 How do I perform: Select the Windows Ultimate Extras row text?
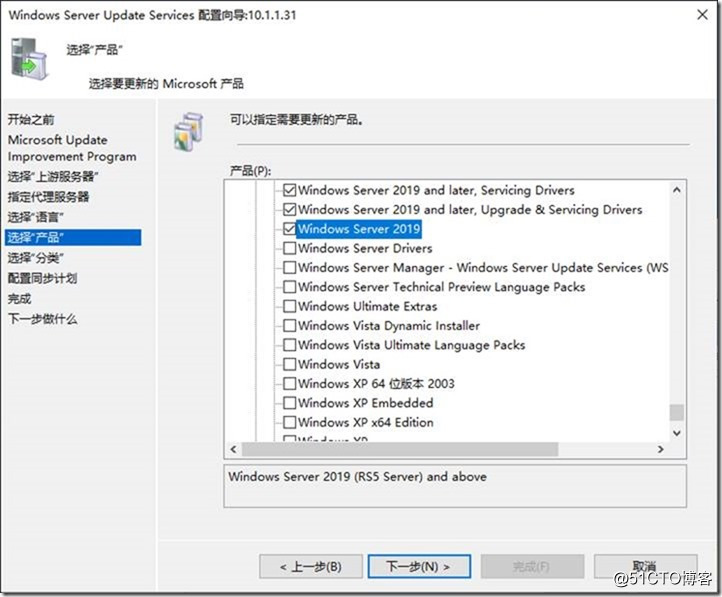(x=367, y=306)
